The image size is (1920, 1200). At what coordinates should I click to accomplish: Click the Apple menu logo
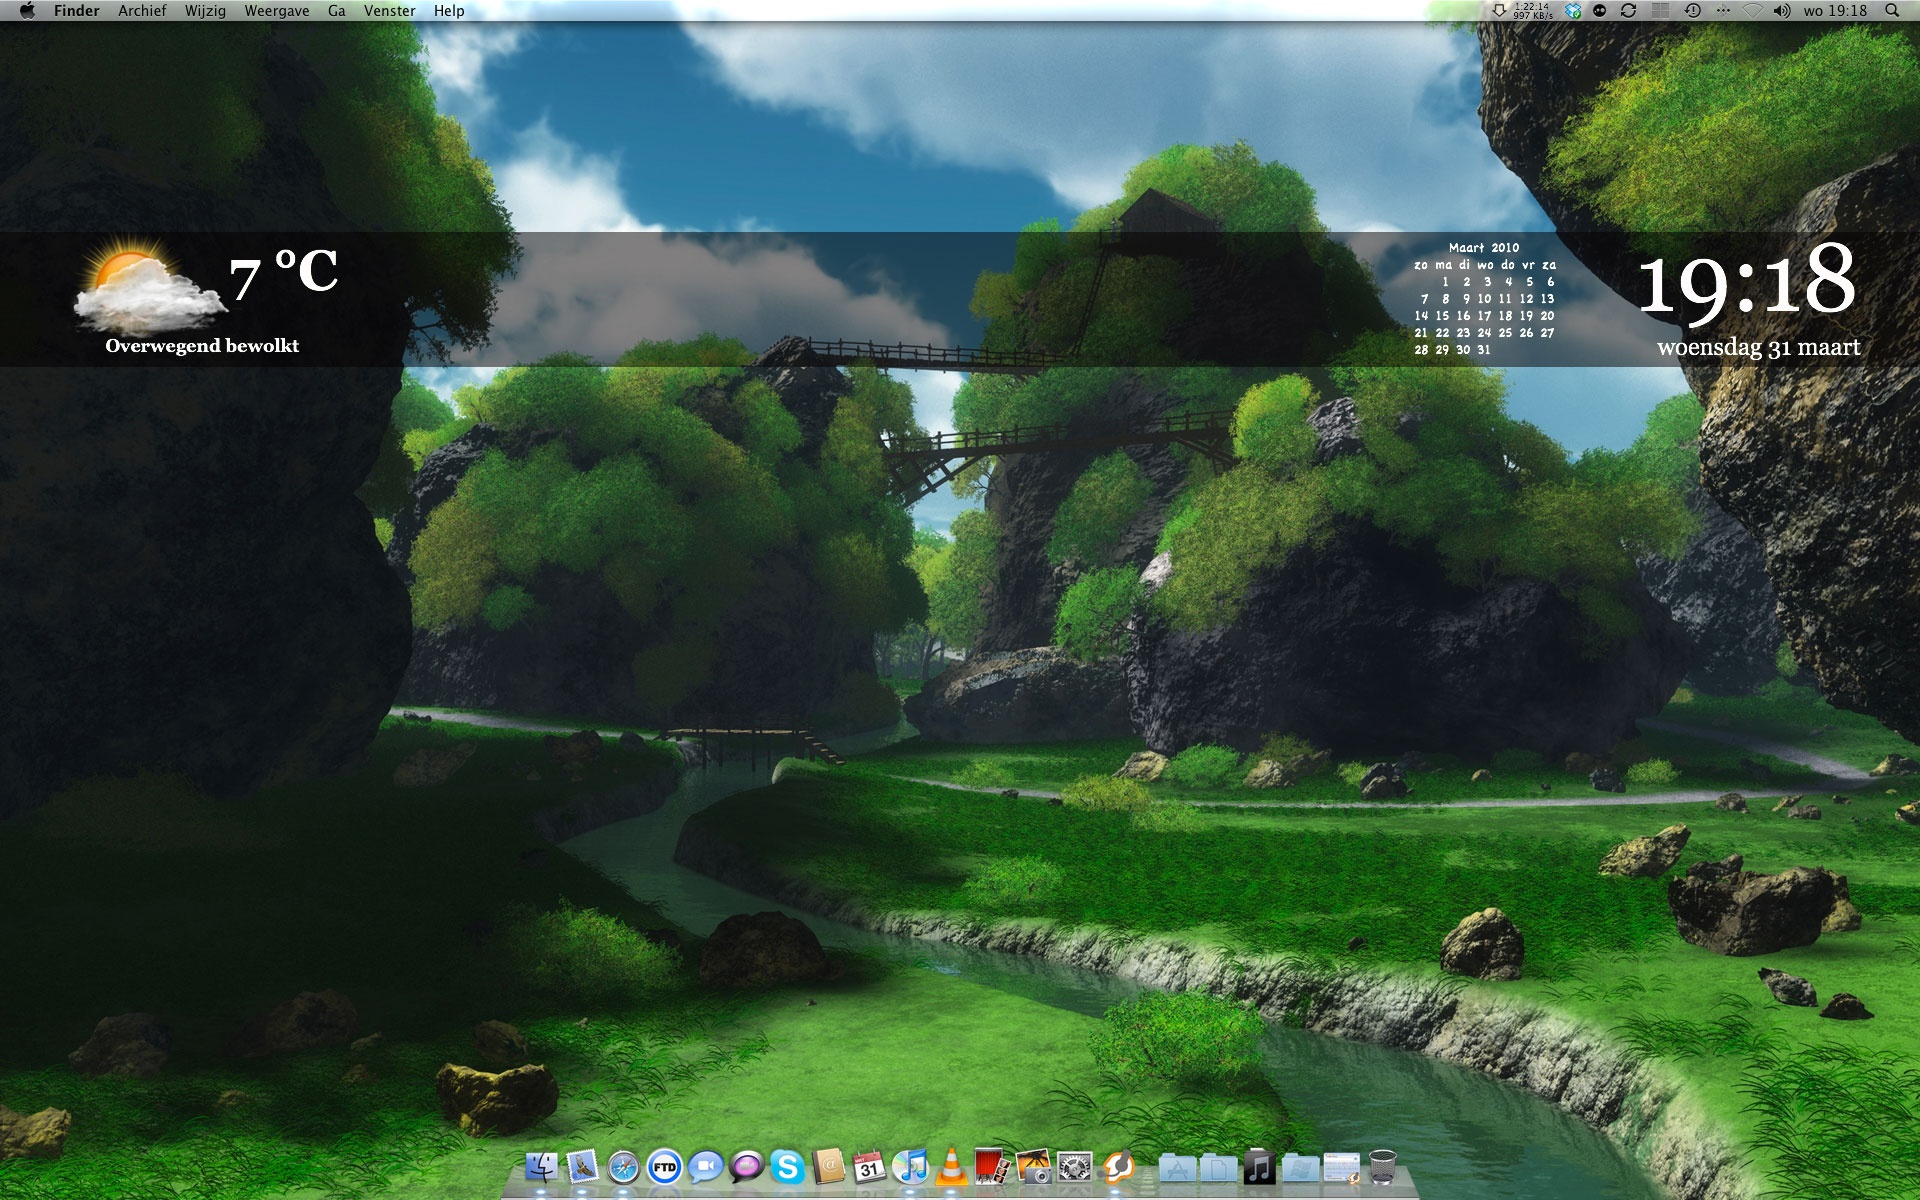pos(27,11)
